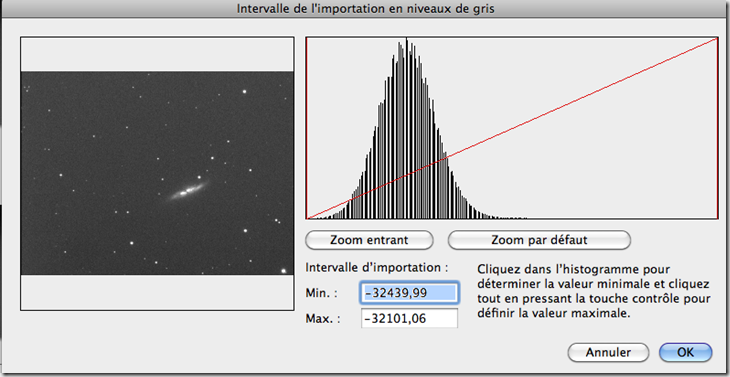Click the red left boundary line of histogram

pos(306,128)
